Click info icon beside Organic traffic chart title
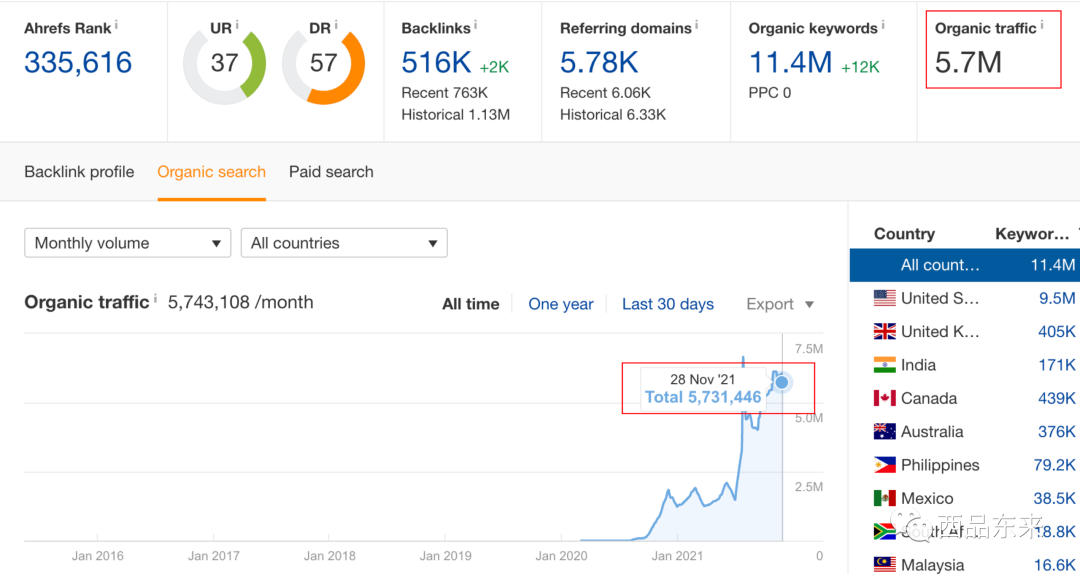 (155, 299)
